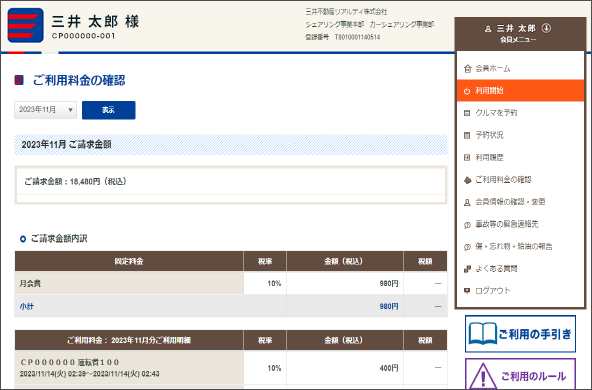The height and width of the screenshot is (390, 592).
Task: Click the 固定料金 column header
Action: (129, 261)
